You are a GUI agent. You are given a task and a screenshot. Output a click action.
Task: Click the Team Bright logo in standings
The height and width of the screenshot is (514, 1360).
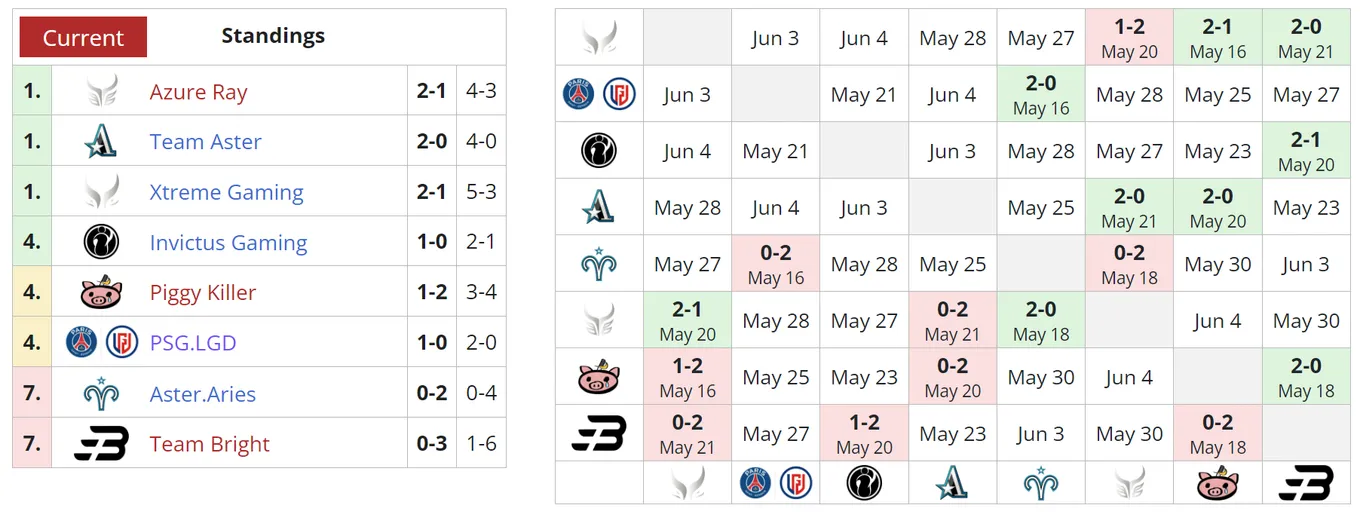[101, 443]
